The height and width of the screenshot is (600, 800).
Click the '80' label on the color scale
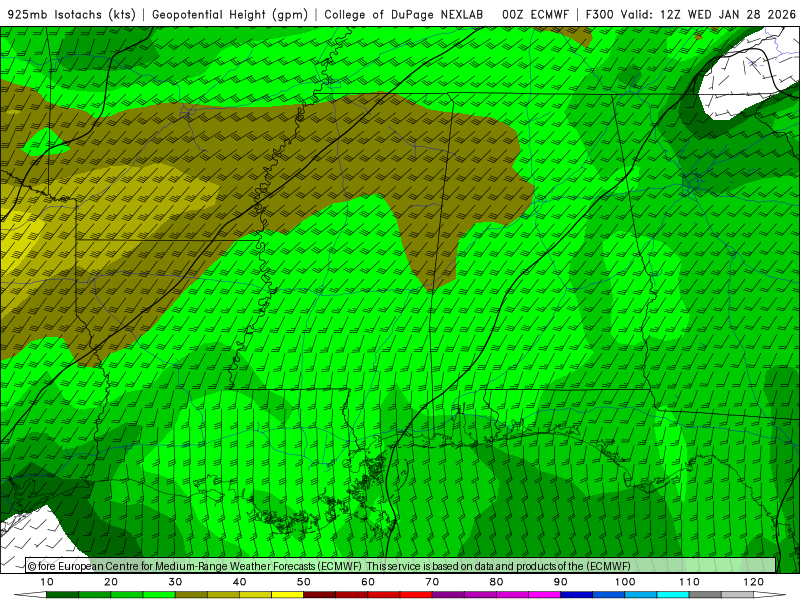[x=496, y=582]
